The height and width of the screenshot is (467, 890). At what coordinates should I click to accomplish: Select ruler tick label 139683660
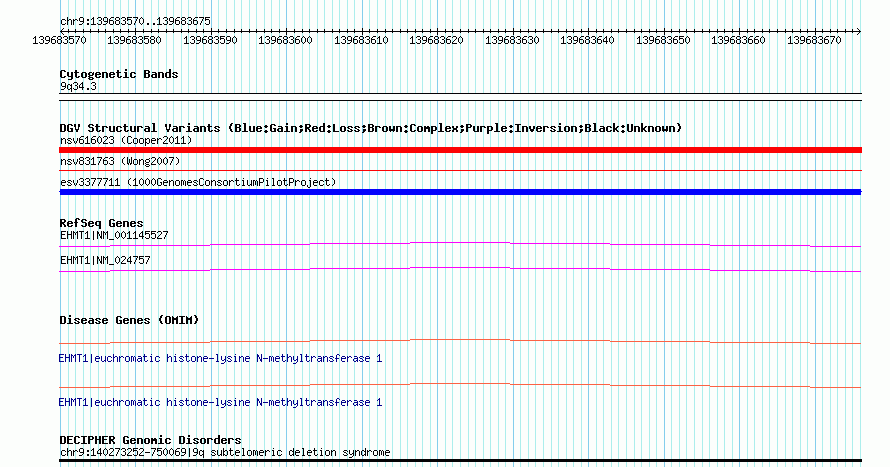tap(738, 40)
